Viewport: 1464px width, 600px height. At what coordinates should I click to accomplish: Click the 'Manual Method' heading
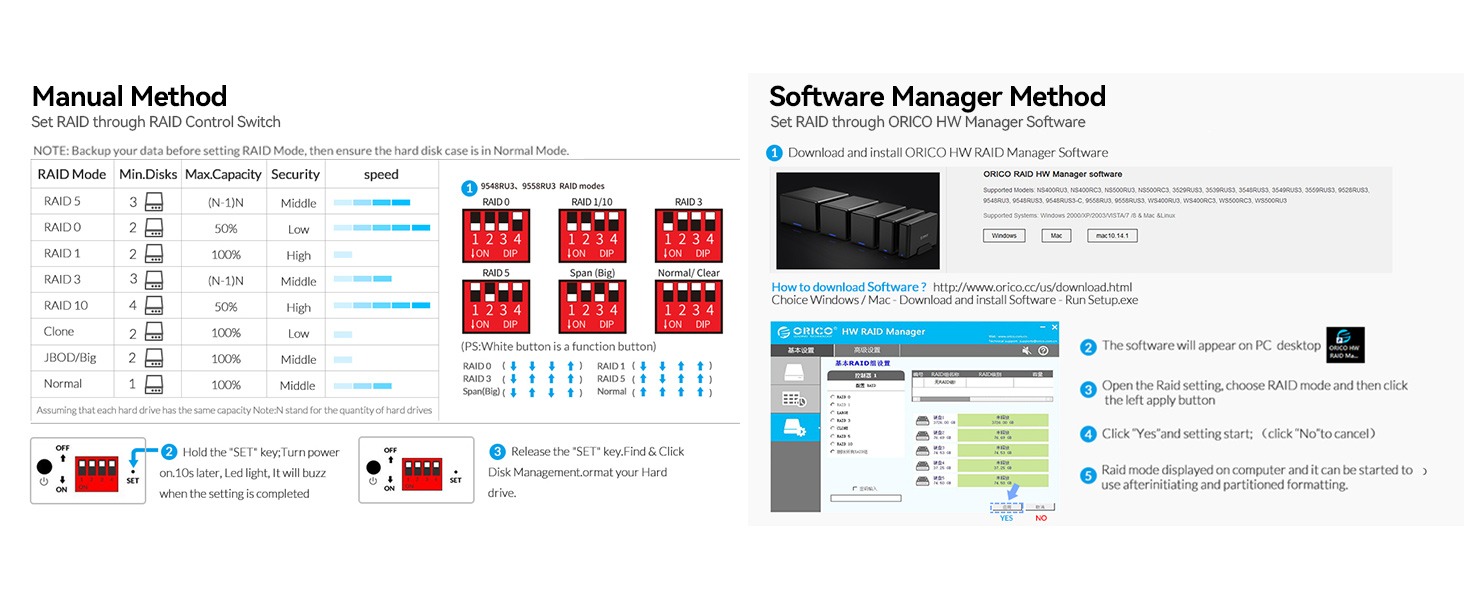[x=130, y=96]
